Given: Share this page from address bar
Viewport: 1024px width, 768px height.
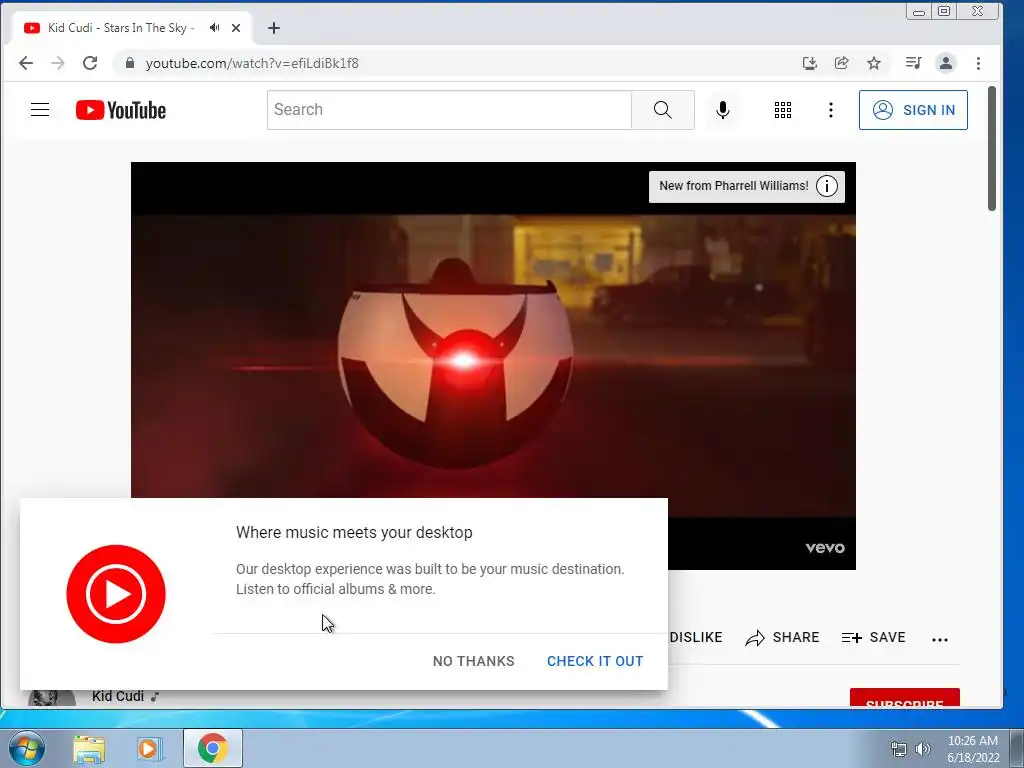Looking at the screenshot, I should (842, 63).
